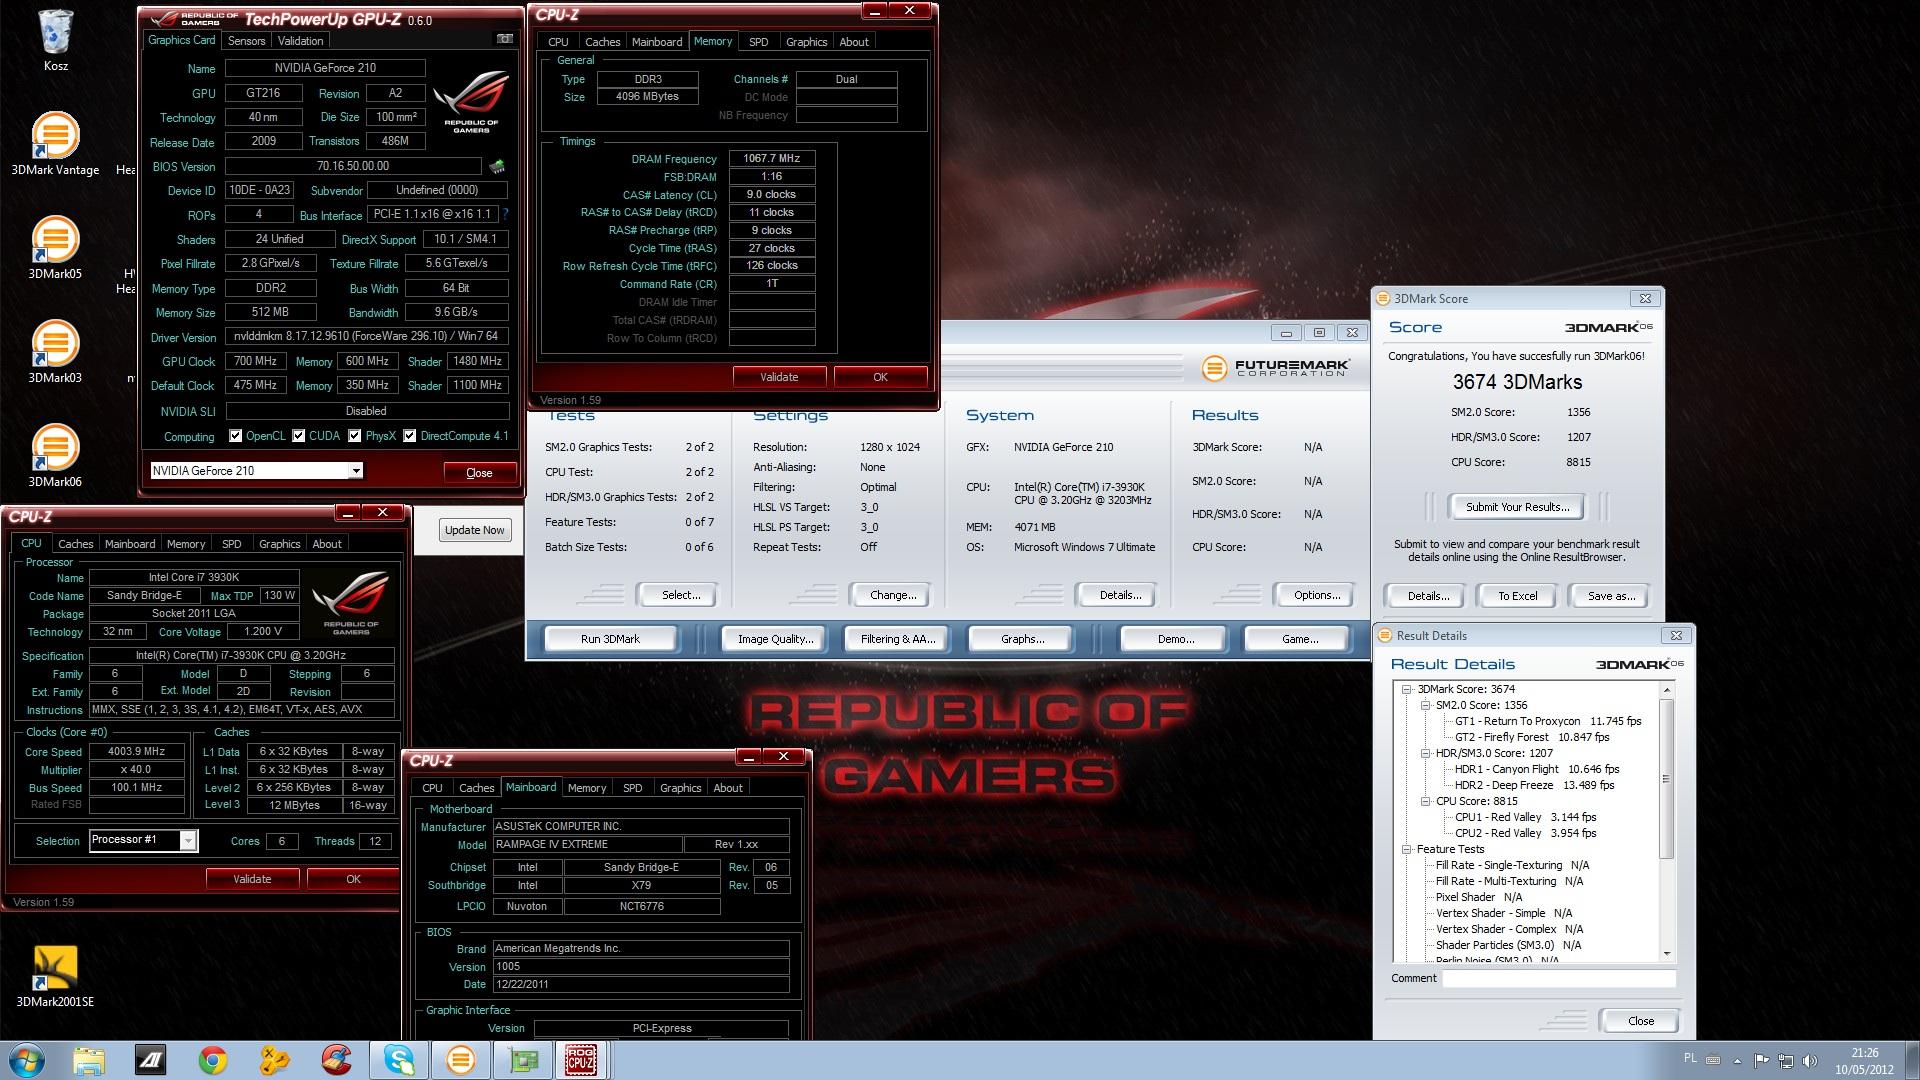The image size is (1920, 1080).
Task: Launch the 3DMark03 desktop shortcut
Action: [55, 352]
